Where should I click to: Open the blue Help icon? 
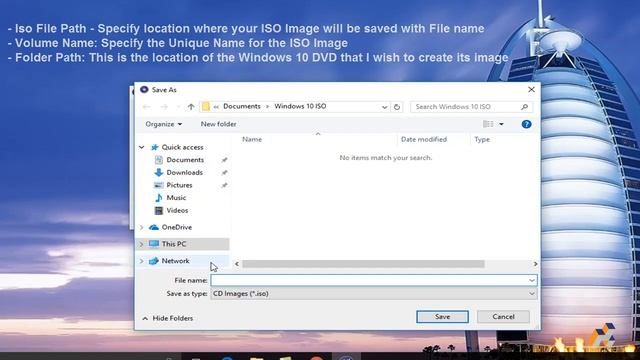[x=527, y=124]
